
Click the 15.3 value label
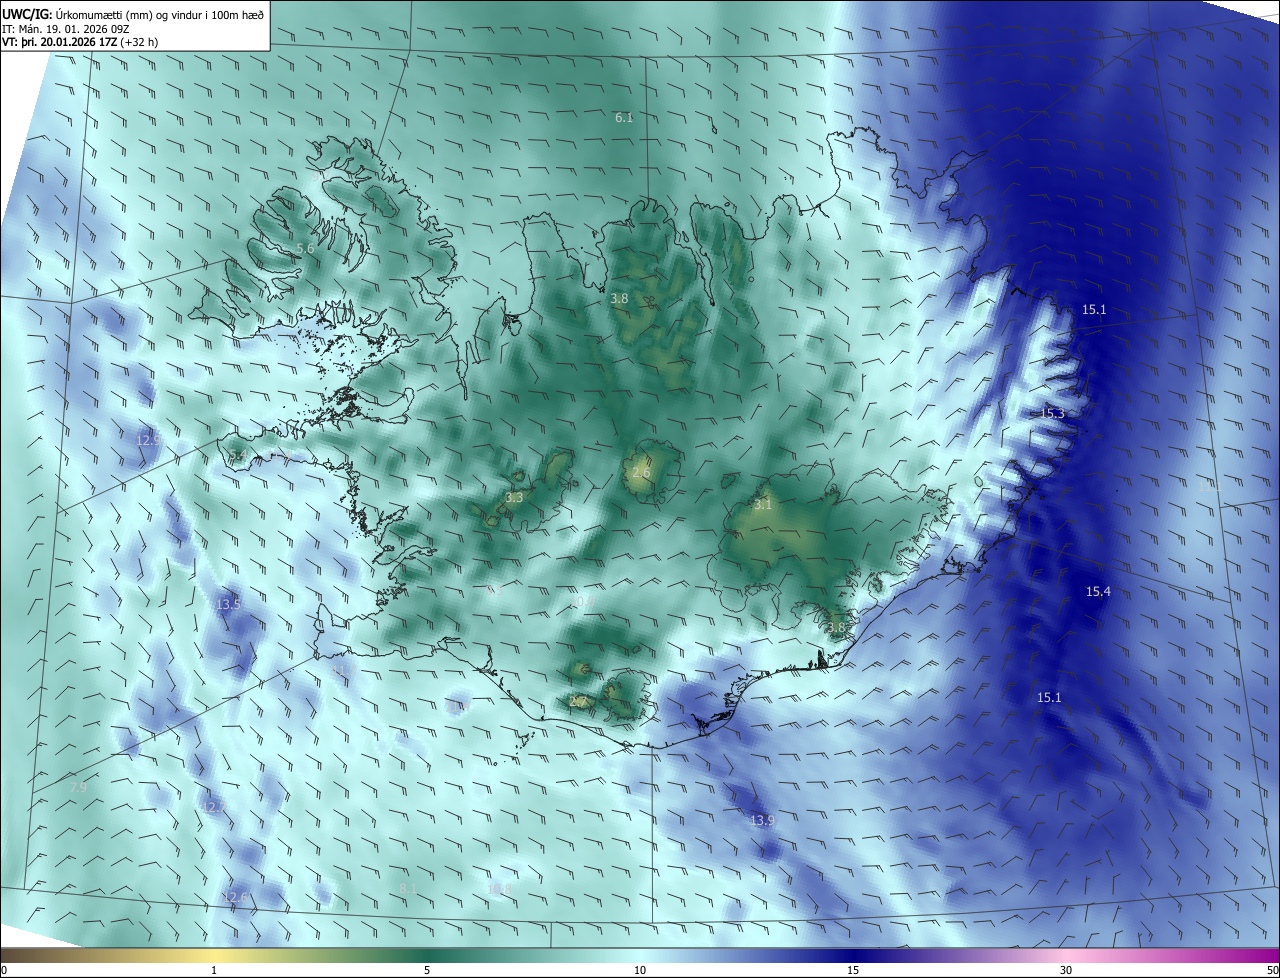point(1053,414)
